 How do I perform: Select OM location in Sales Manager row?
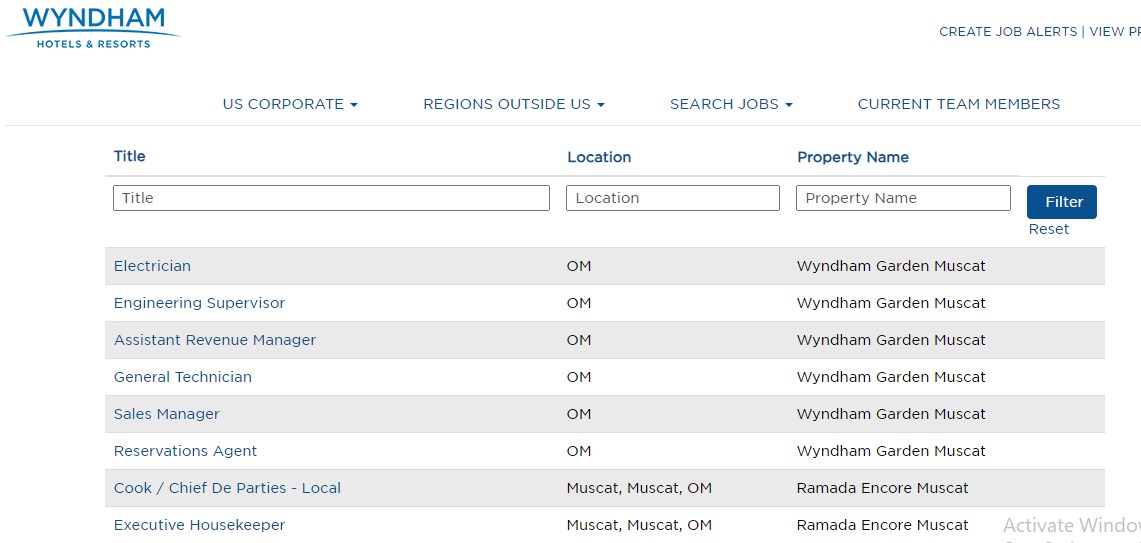(579, 414)
